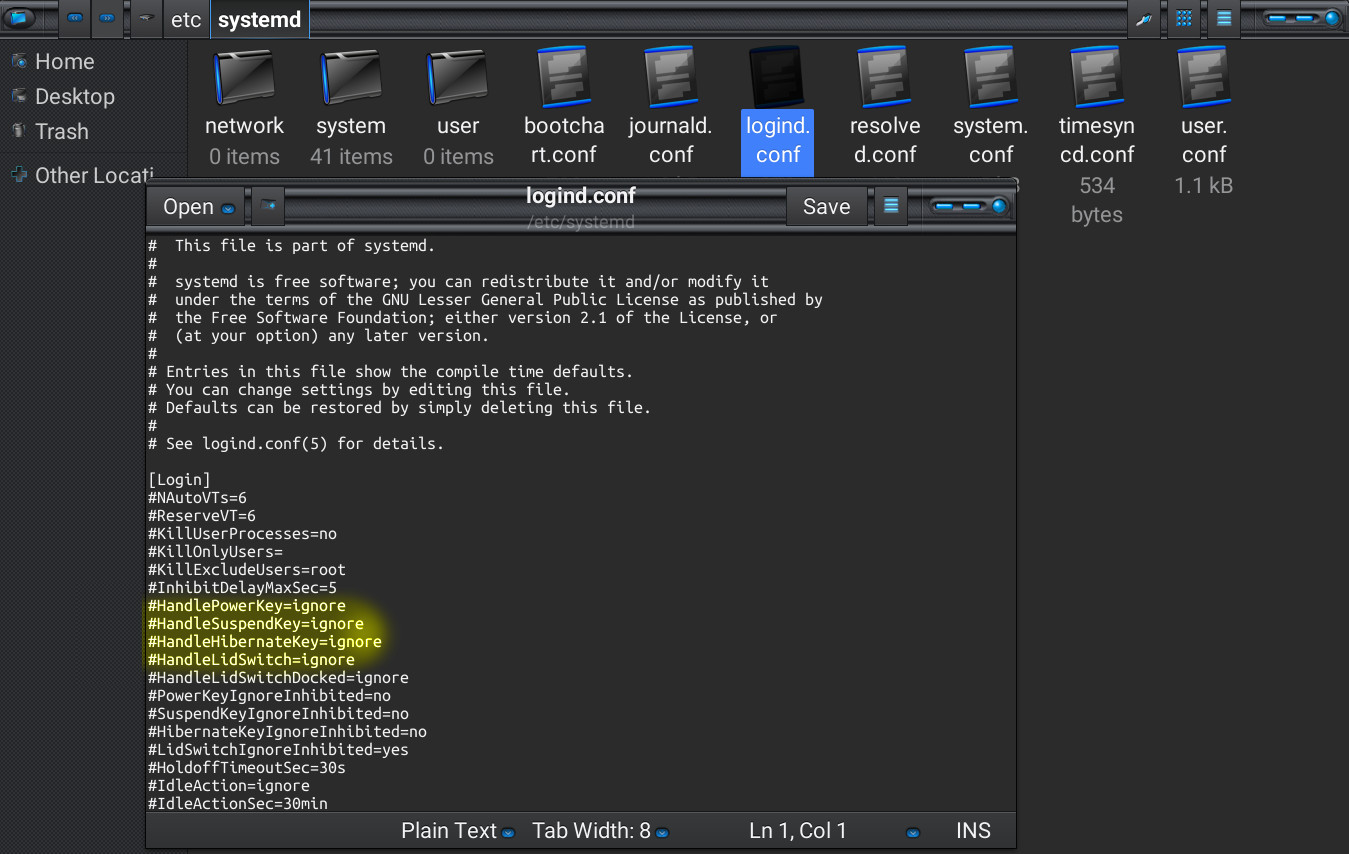Screen dimensions: 1349x854
Task: Go to Desktop in the sidebar
Action: pos(75,96)
